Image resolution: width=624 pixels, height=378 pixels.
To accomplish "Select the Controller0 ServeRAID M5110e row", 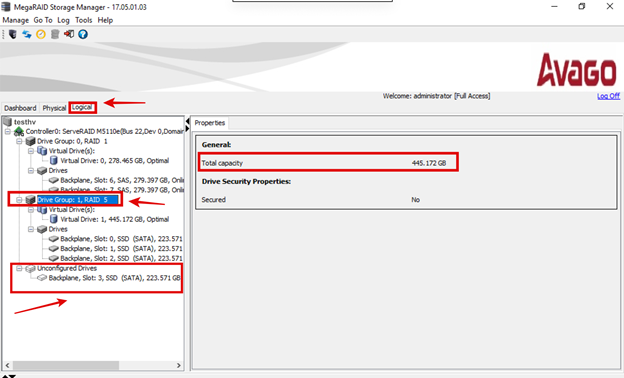I will click(x=104, y=131).
